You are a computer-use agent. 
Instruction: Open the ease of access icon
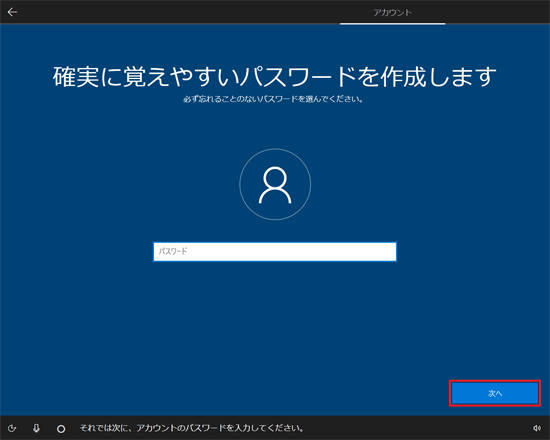point(12,428)
